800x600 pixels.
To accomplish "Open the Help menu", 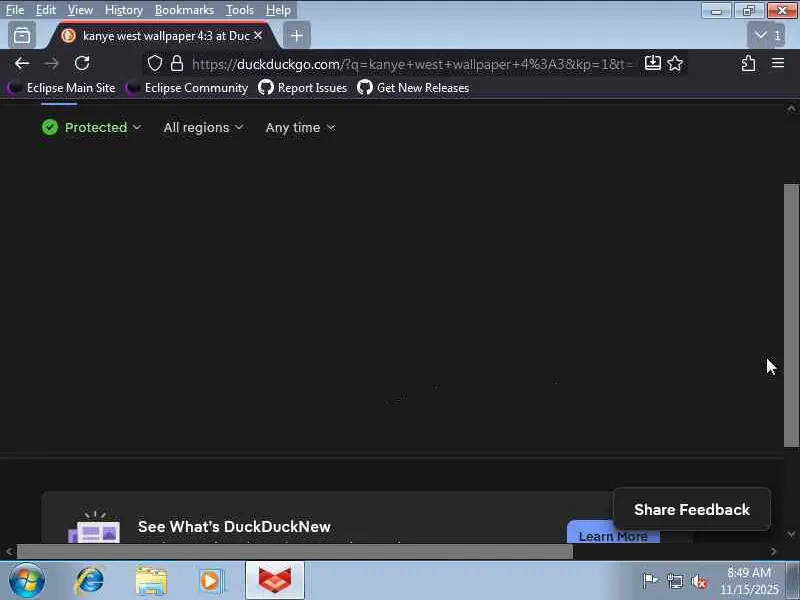I will (x=278, y=10).
